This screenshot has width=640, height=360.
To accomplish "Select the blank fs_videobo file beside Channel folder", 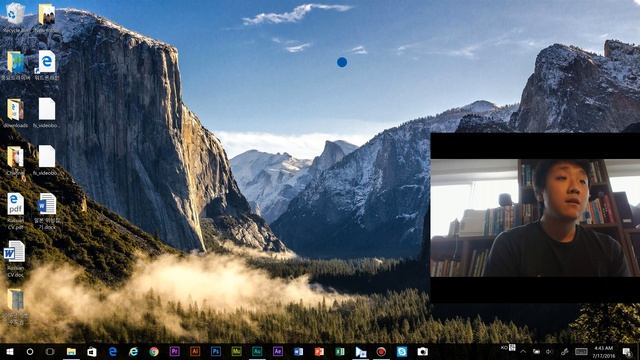I will [47, 161].
